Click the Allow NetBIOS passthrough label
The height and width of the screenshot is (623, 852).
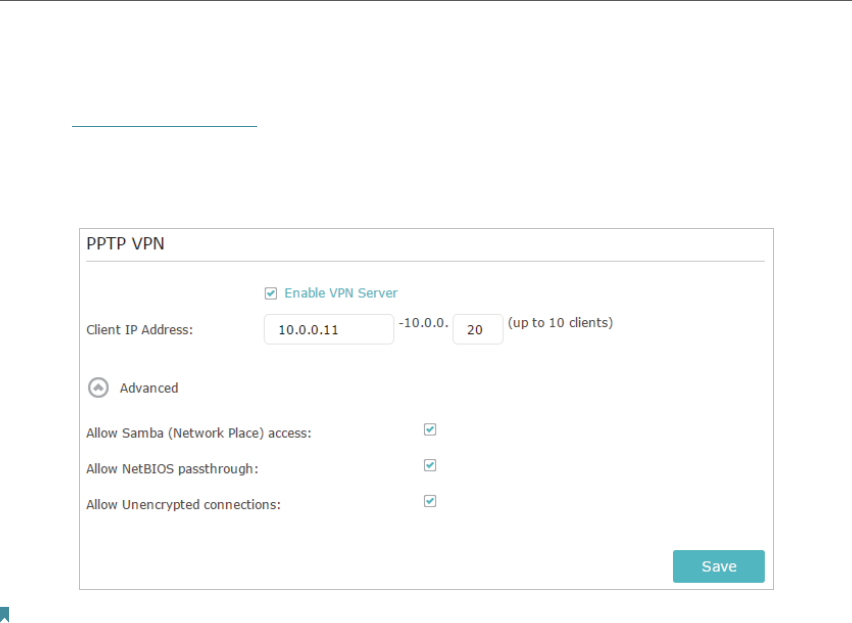[x=172, y=469]
